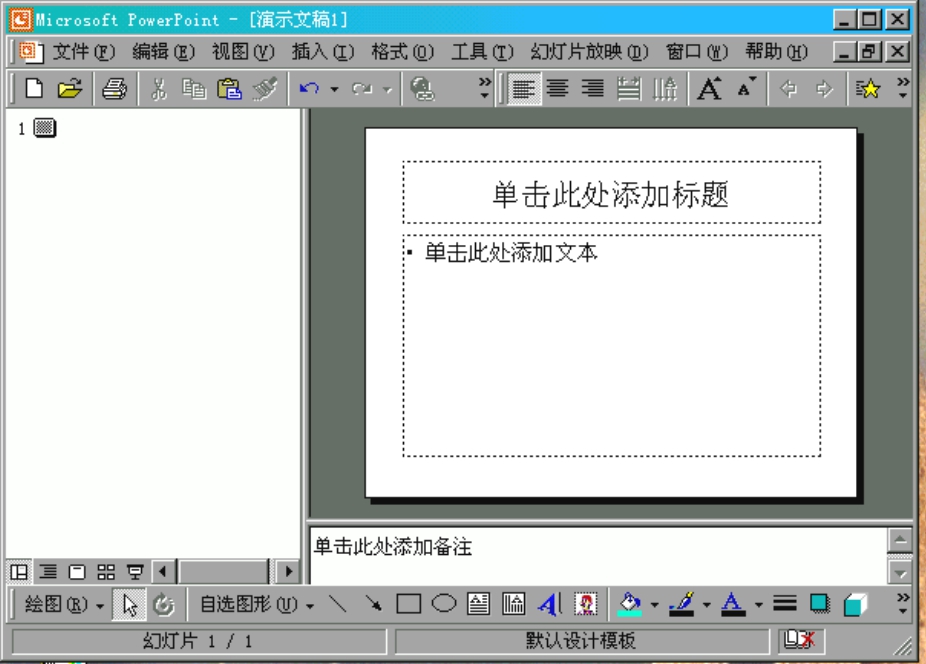Toggle right text alignment
This screenshot has height=664, width=926.
(593, 89)
